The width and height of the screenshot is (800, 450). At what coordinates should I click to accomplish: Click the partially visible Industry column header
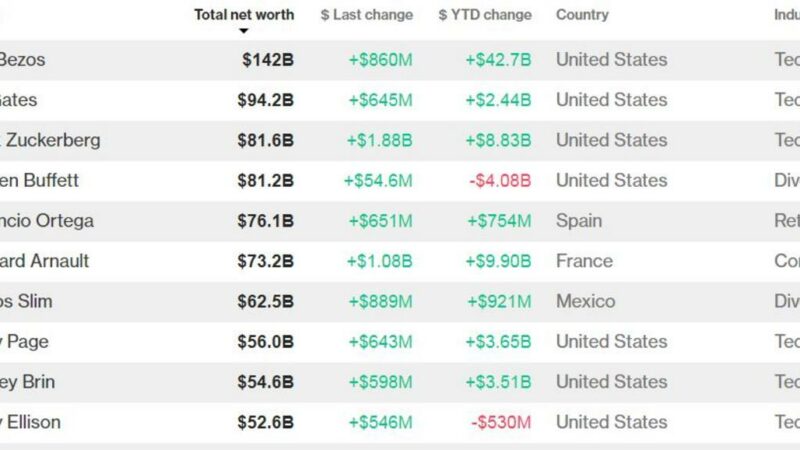coord(787,15)
